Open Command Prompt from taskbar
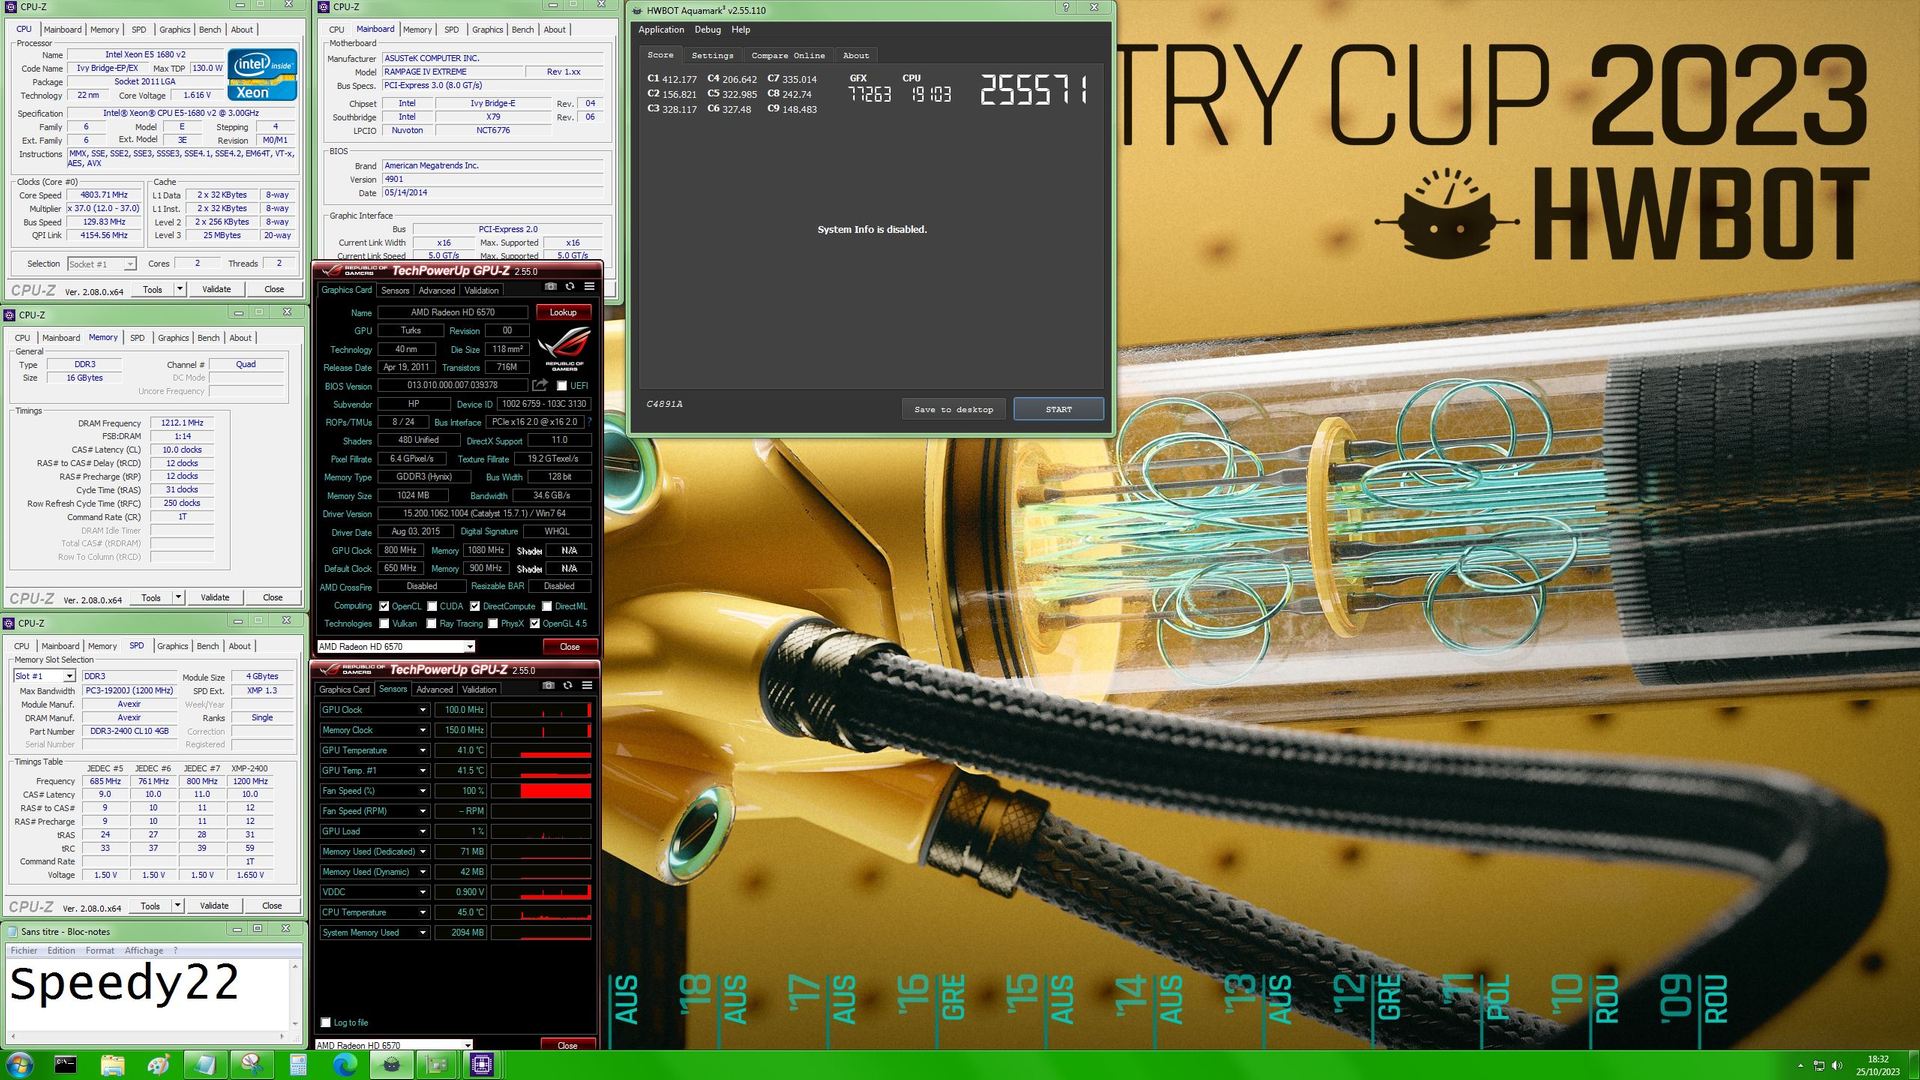The image size is (1920, 1080). 65,1065
